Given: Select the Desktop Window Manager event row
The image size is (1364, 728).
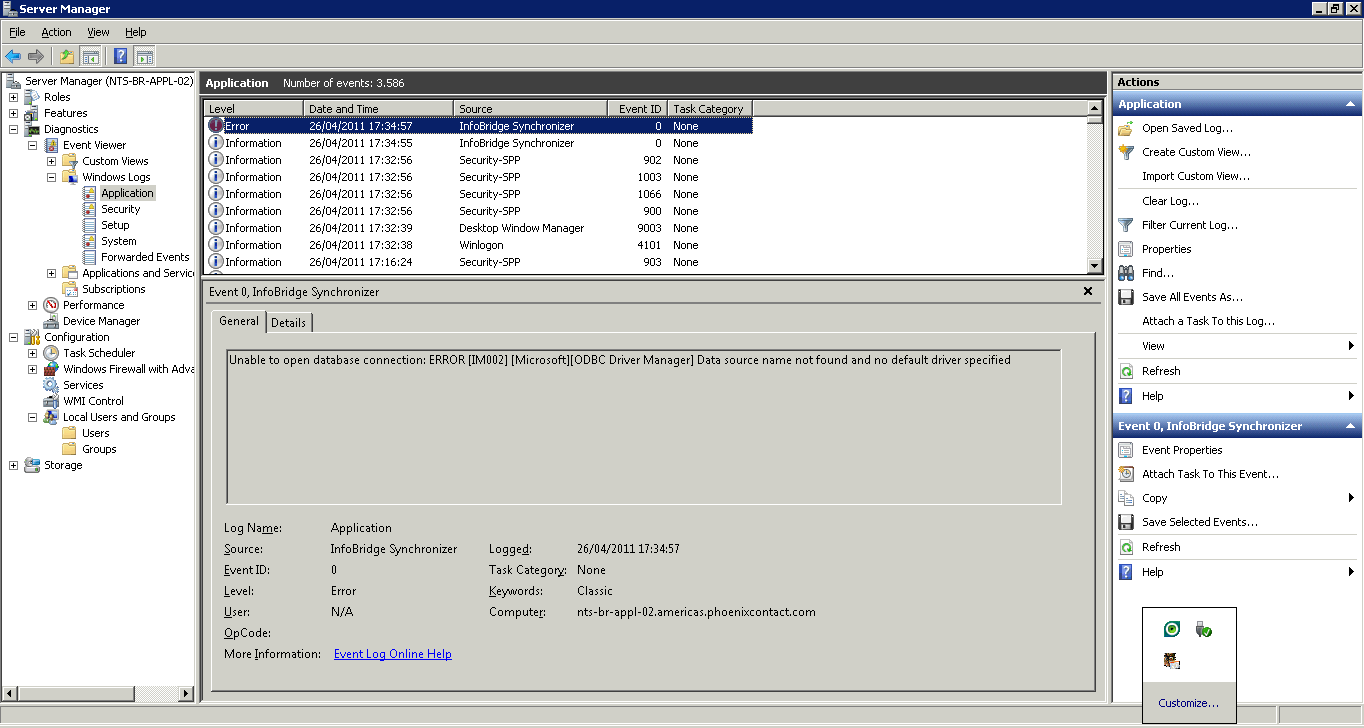Looking at the screenshot, I should (479, 228).
